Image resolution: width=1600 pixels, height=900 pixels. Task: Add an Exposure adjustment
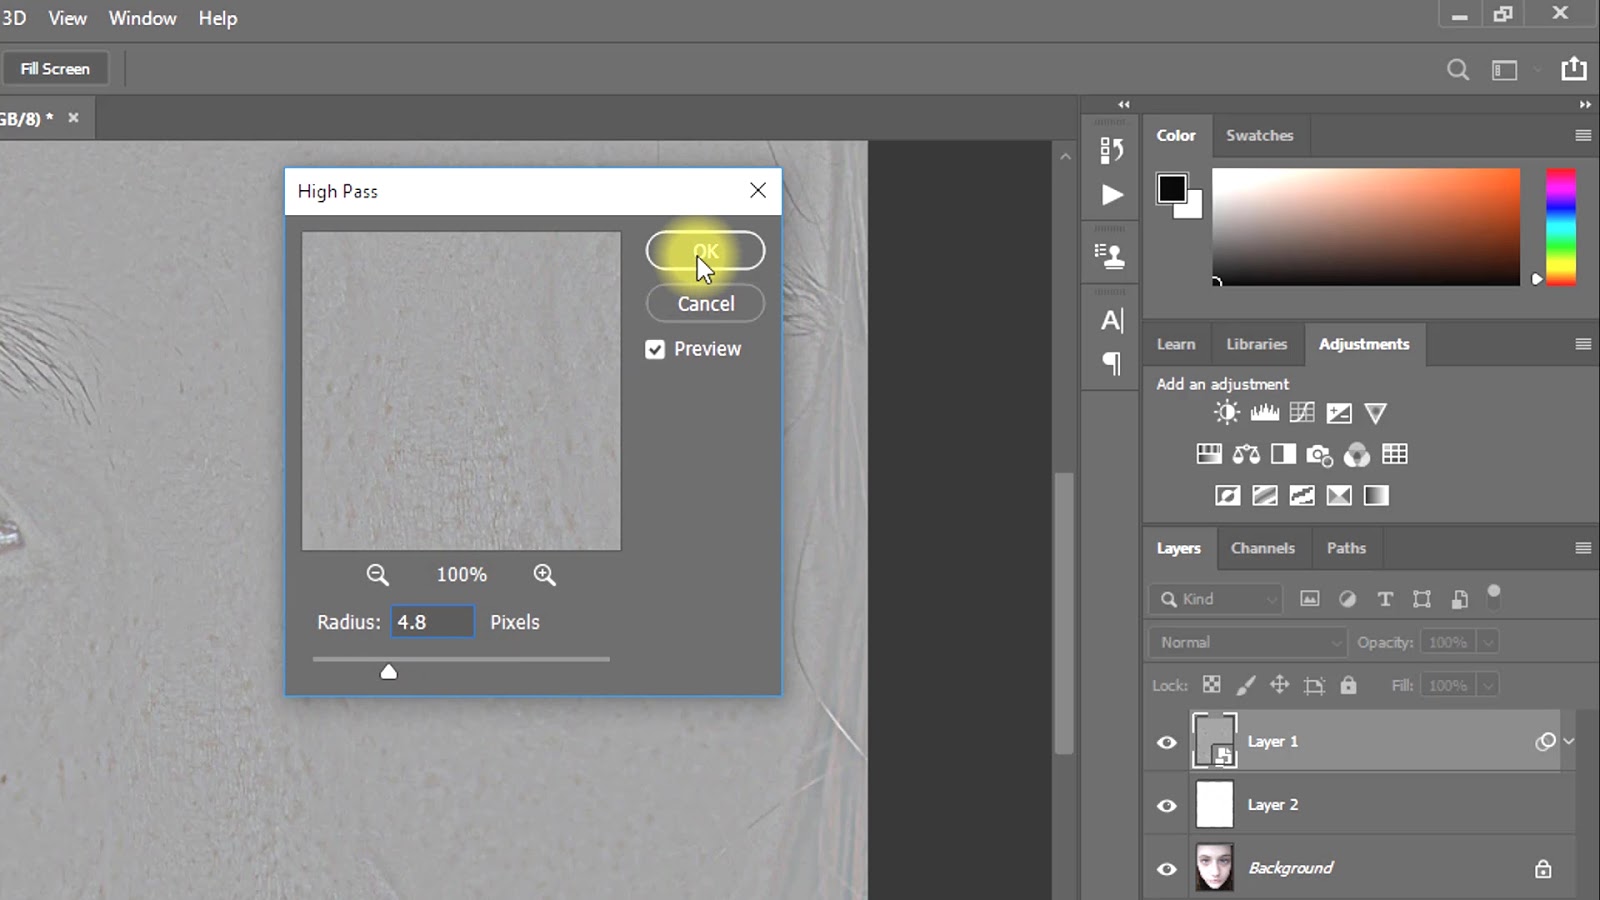(1339, 413)
